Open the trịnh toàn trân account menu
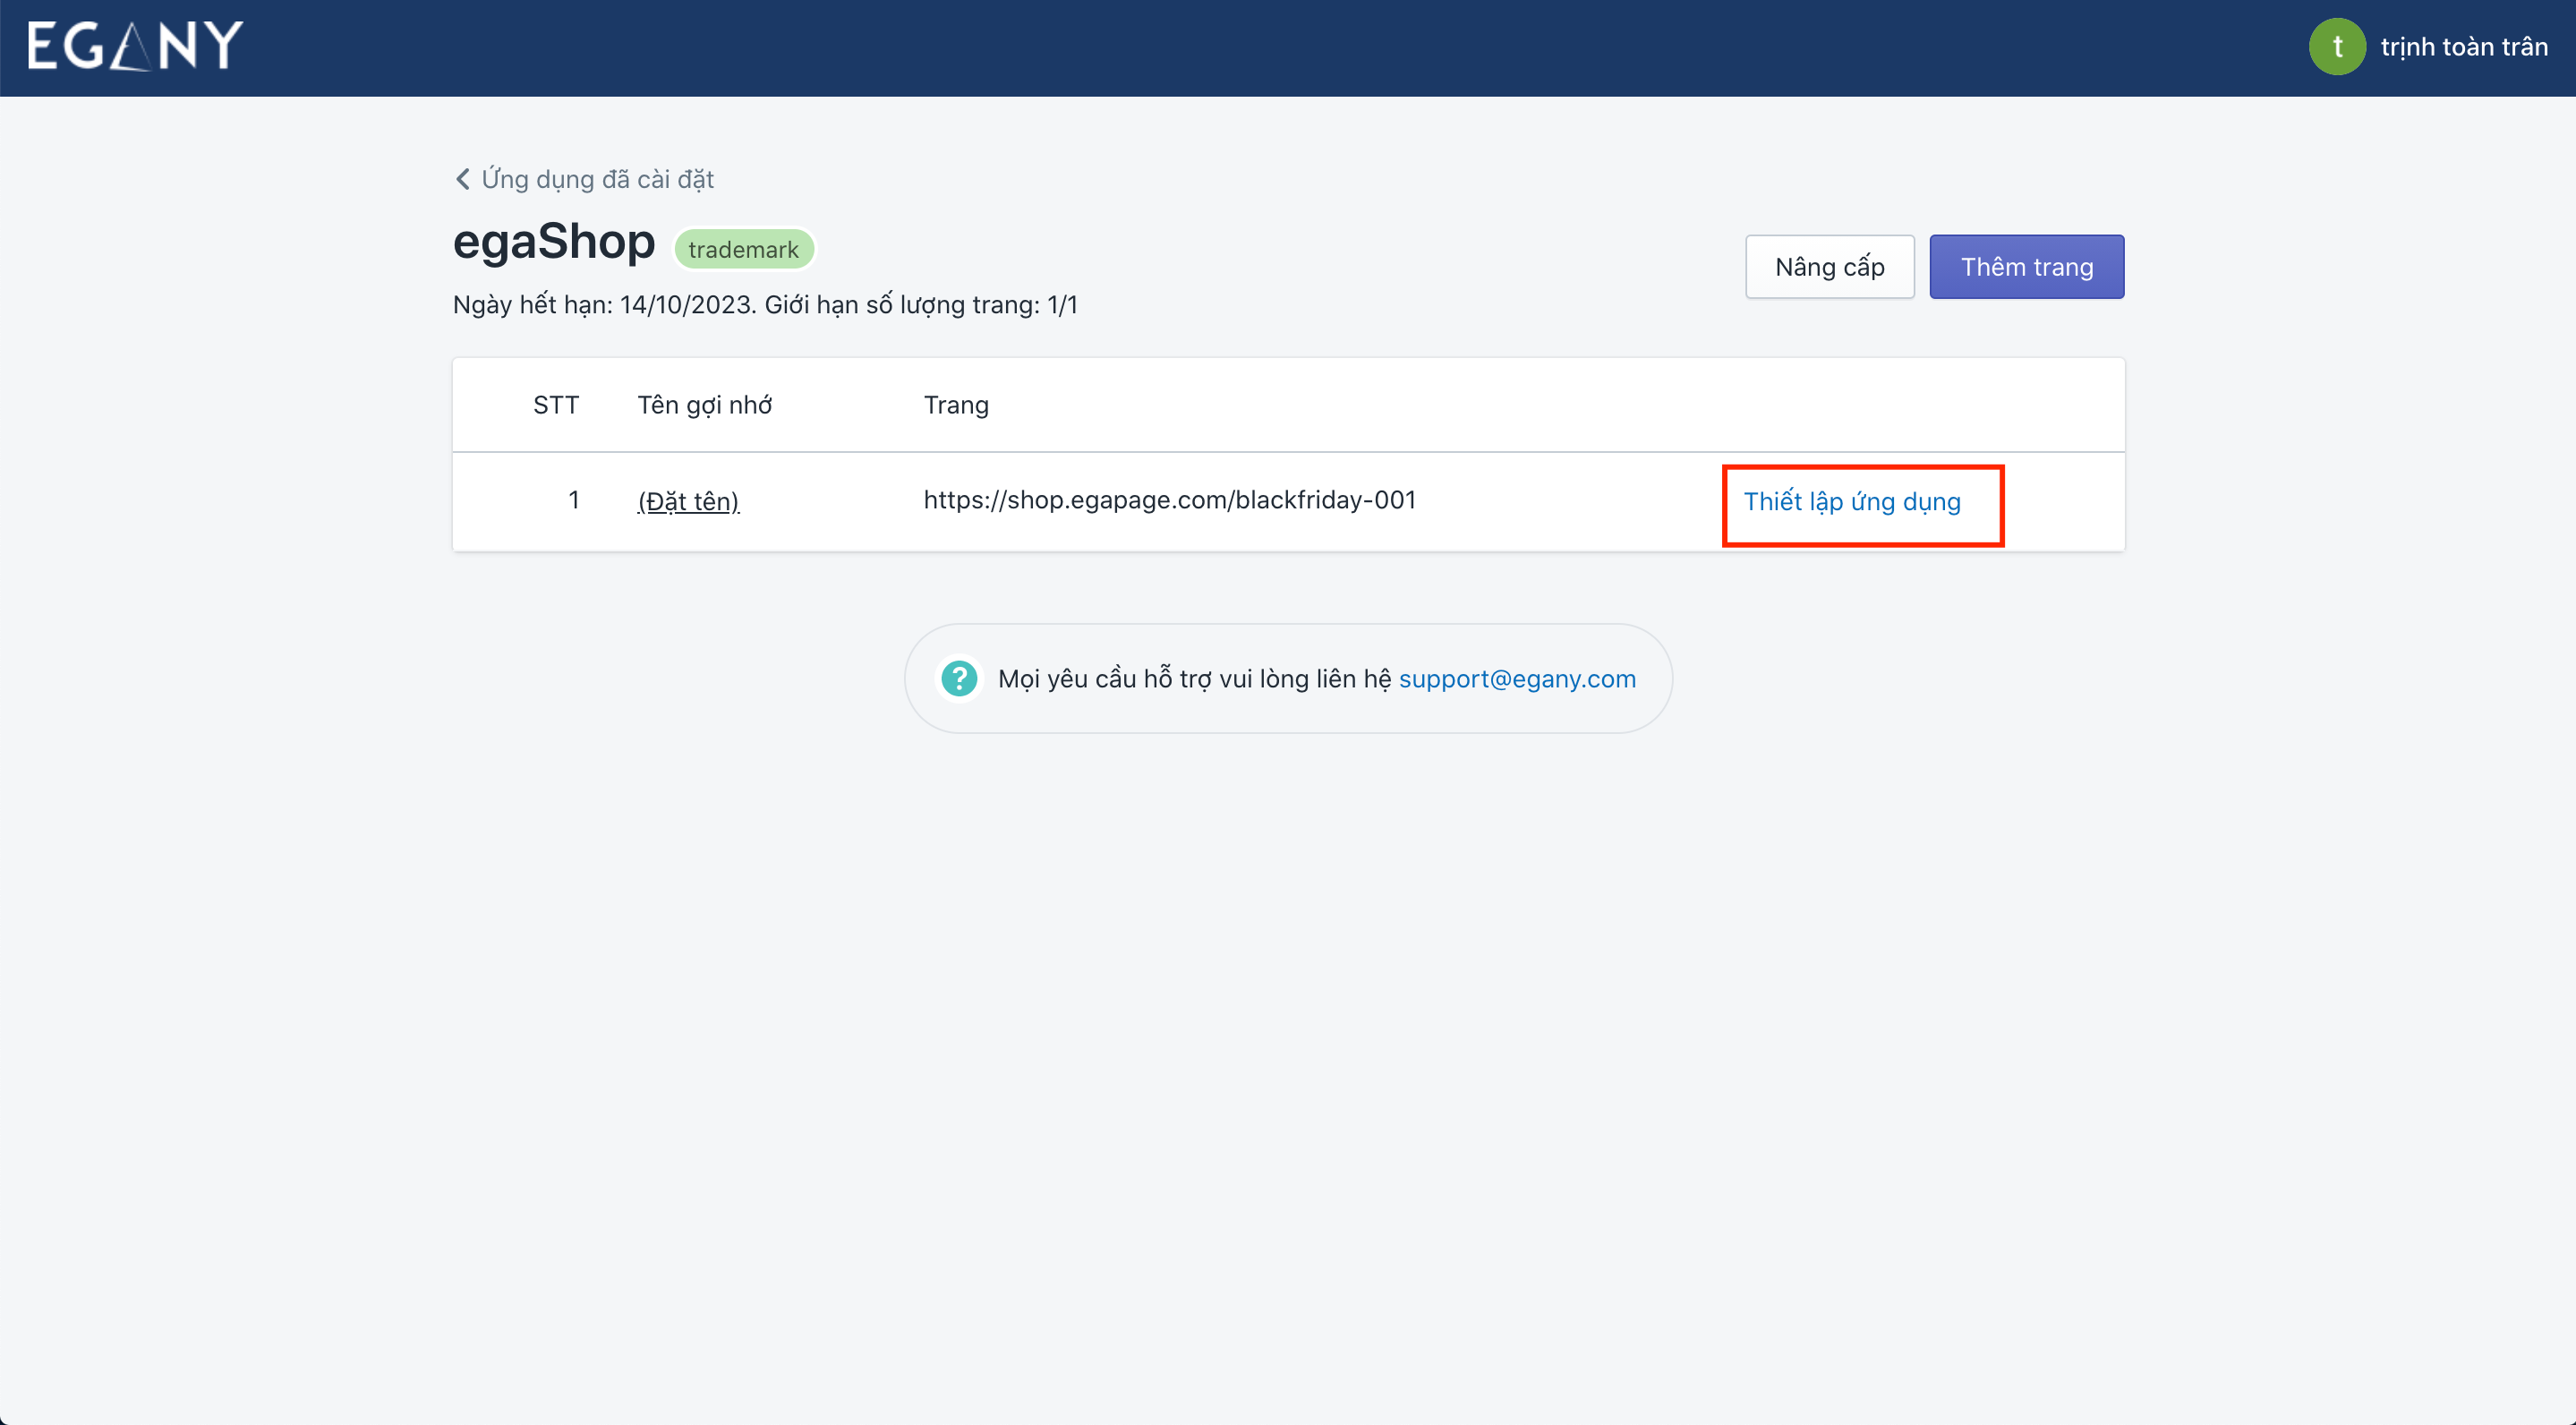 click(x=2463, y=47)
